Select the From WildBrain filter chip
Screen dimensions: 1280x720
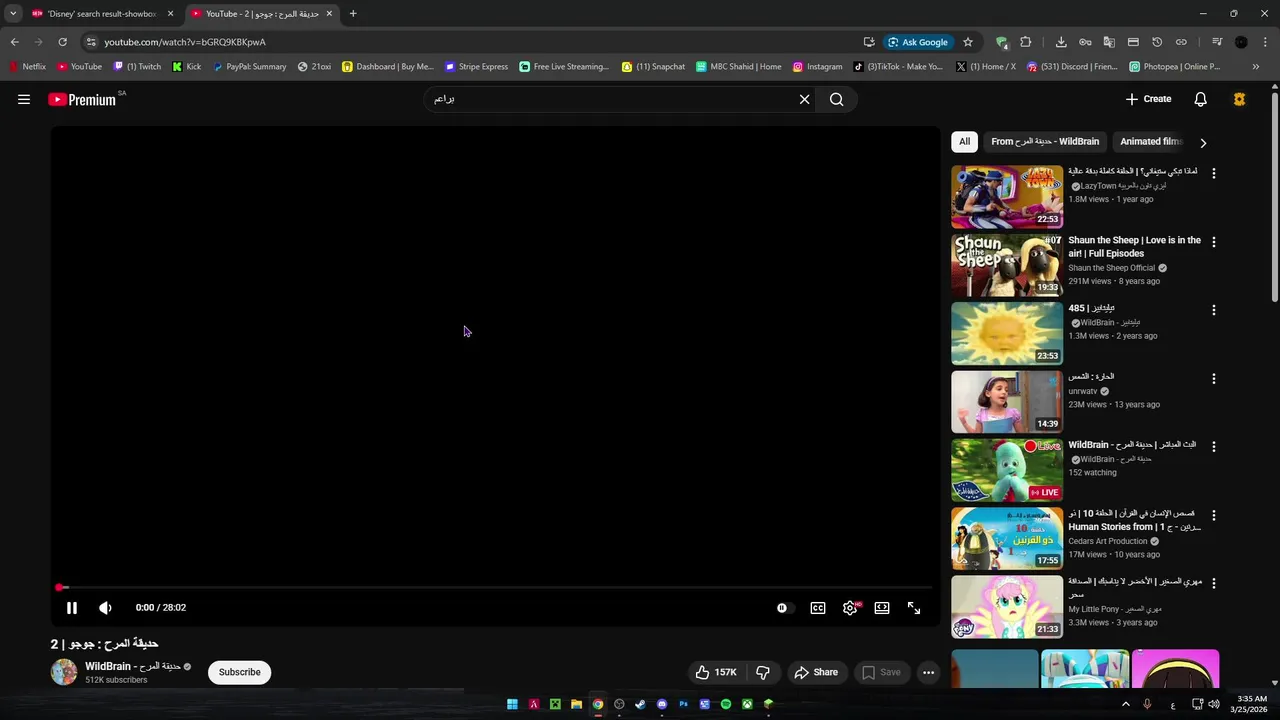[x=1045, y=142]
